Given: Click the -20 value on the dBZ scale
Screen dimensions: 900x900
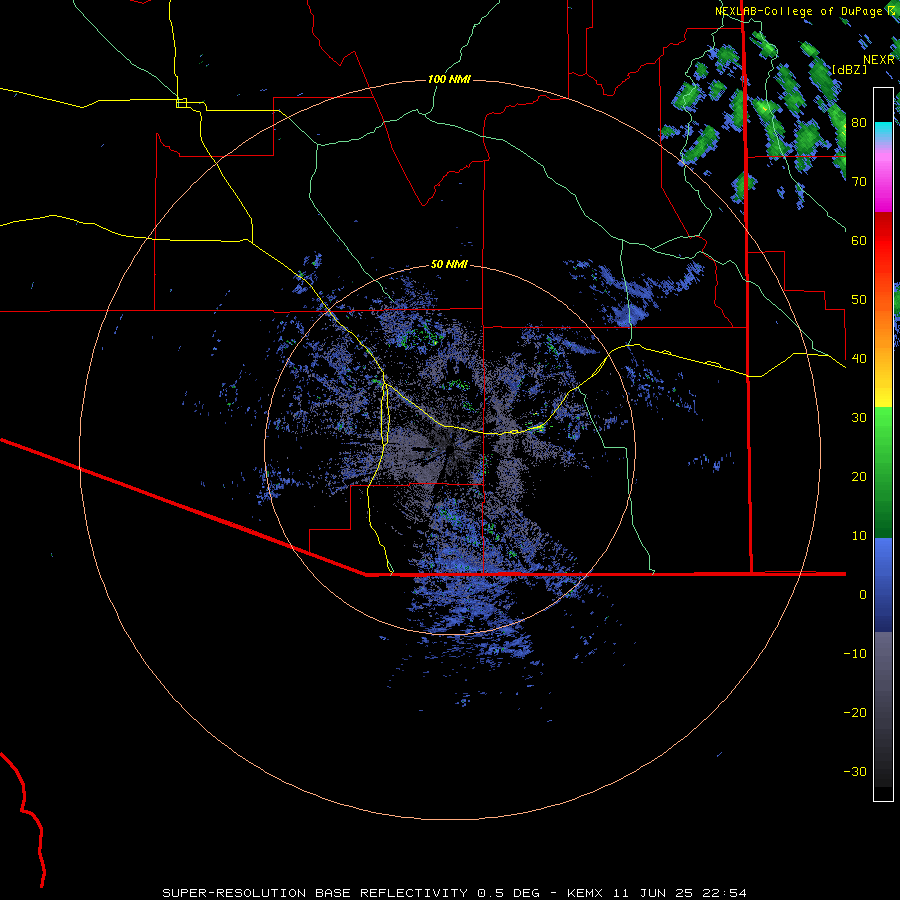Looking at the screenshot, I should pyautogui.click(x=855, y=712).
